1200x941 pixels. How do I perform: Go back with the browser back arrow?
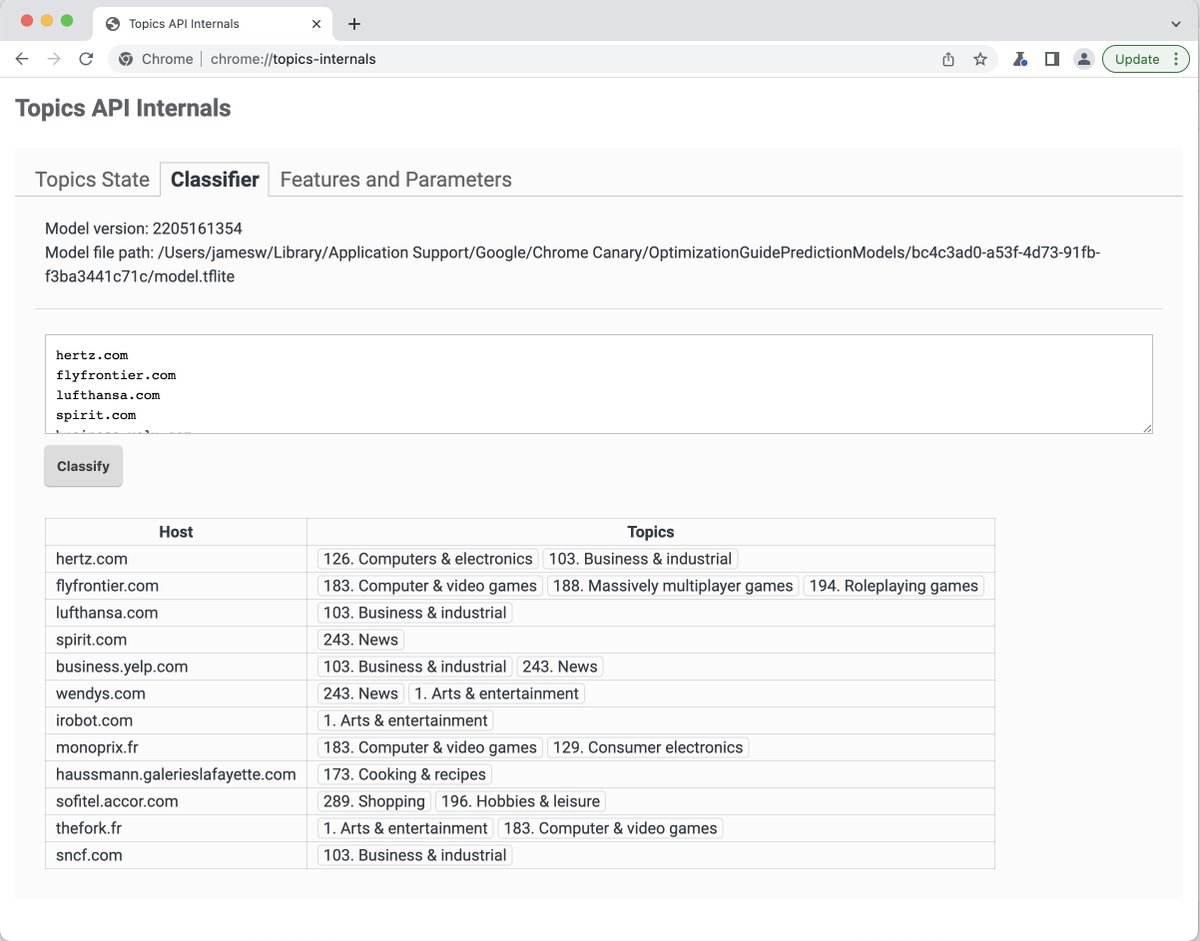22,59
